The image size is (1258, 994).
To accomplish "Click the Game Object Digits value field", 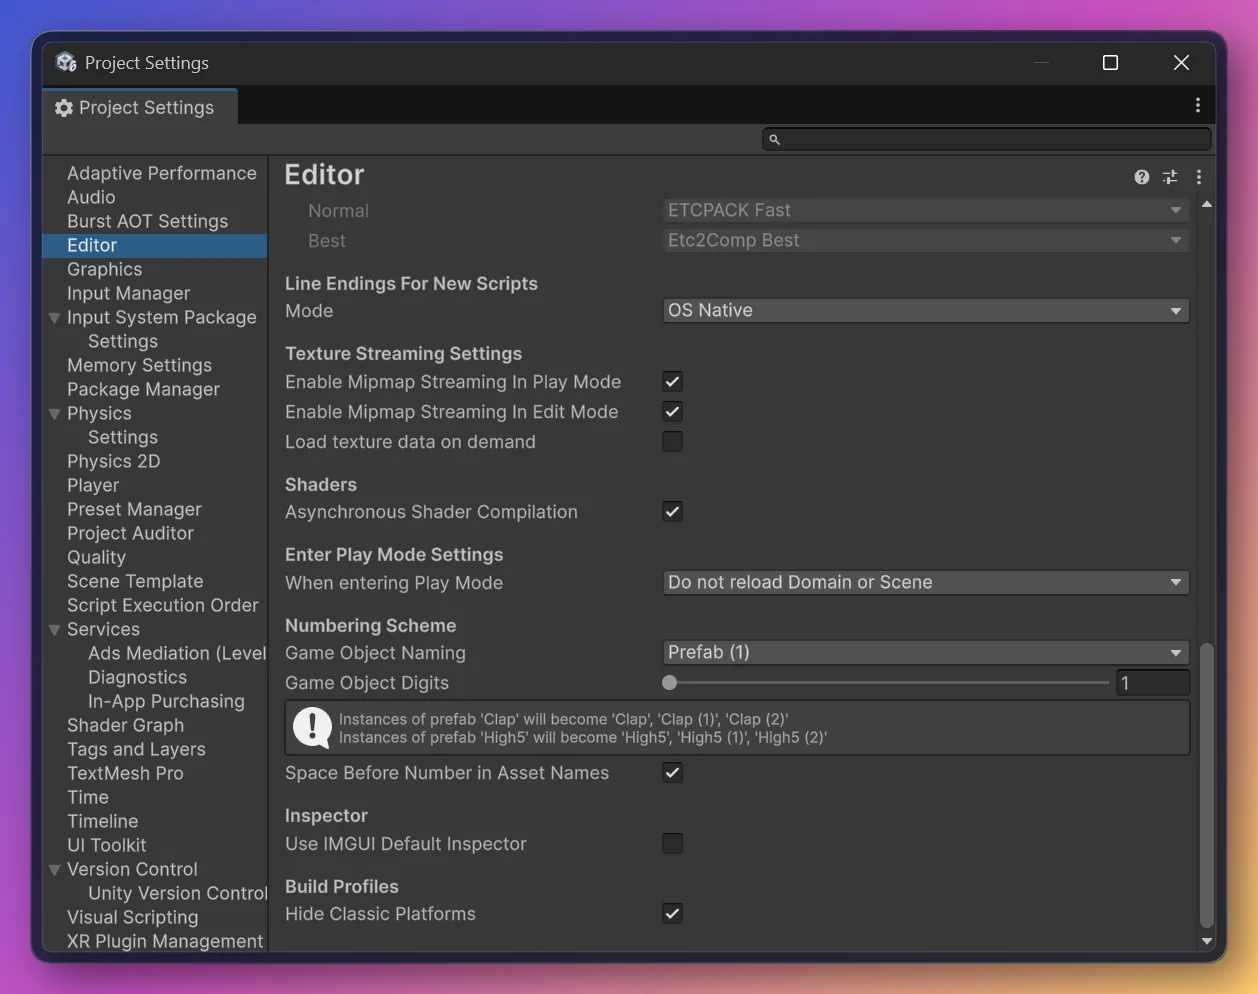I will point(1153,683).
